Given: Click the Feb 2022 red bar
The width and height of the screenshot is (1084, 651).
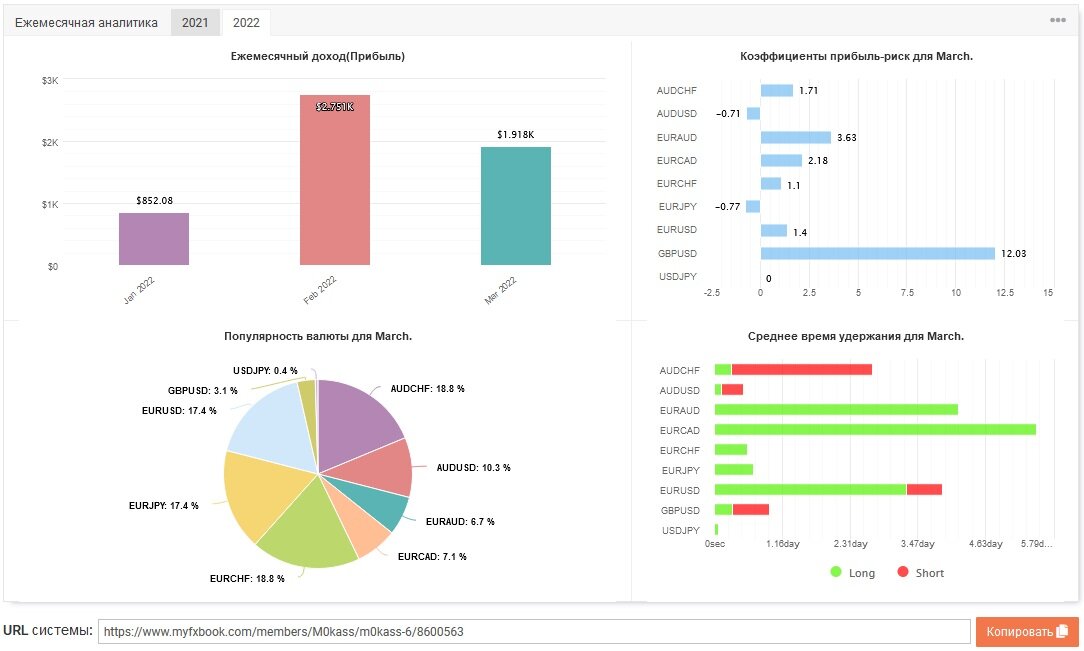Looking at the screenshot, I should (x=335, y=180).
